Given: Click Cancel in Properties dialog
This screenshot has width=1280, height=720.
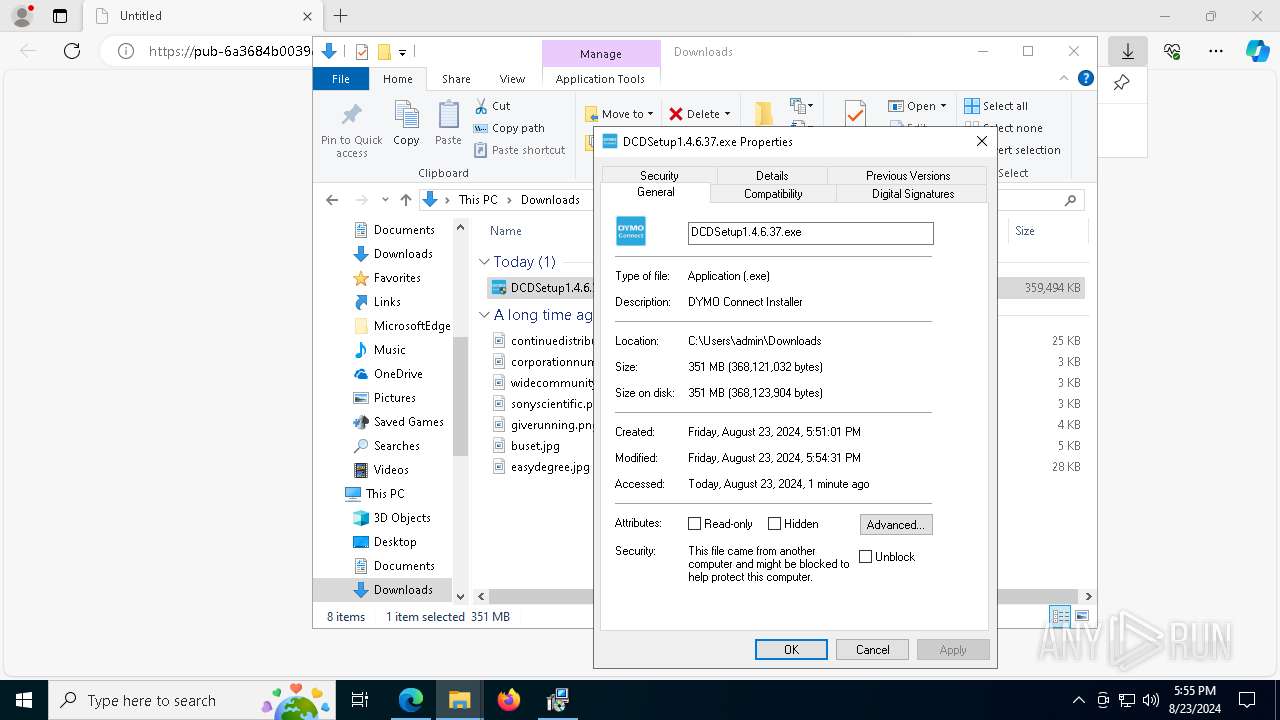Looking at the screenshot, I should point(872,649).
